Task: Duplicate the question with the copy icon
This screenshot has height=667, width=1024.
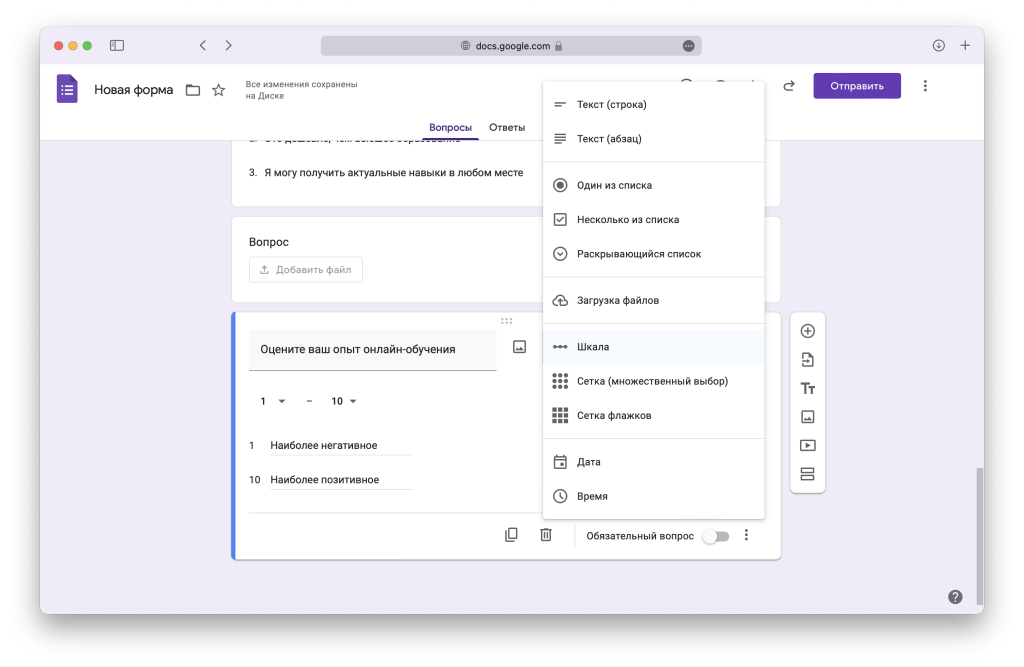Action: click(511, 535)
